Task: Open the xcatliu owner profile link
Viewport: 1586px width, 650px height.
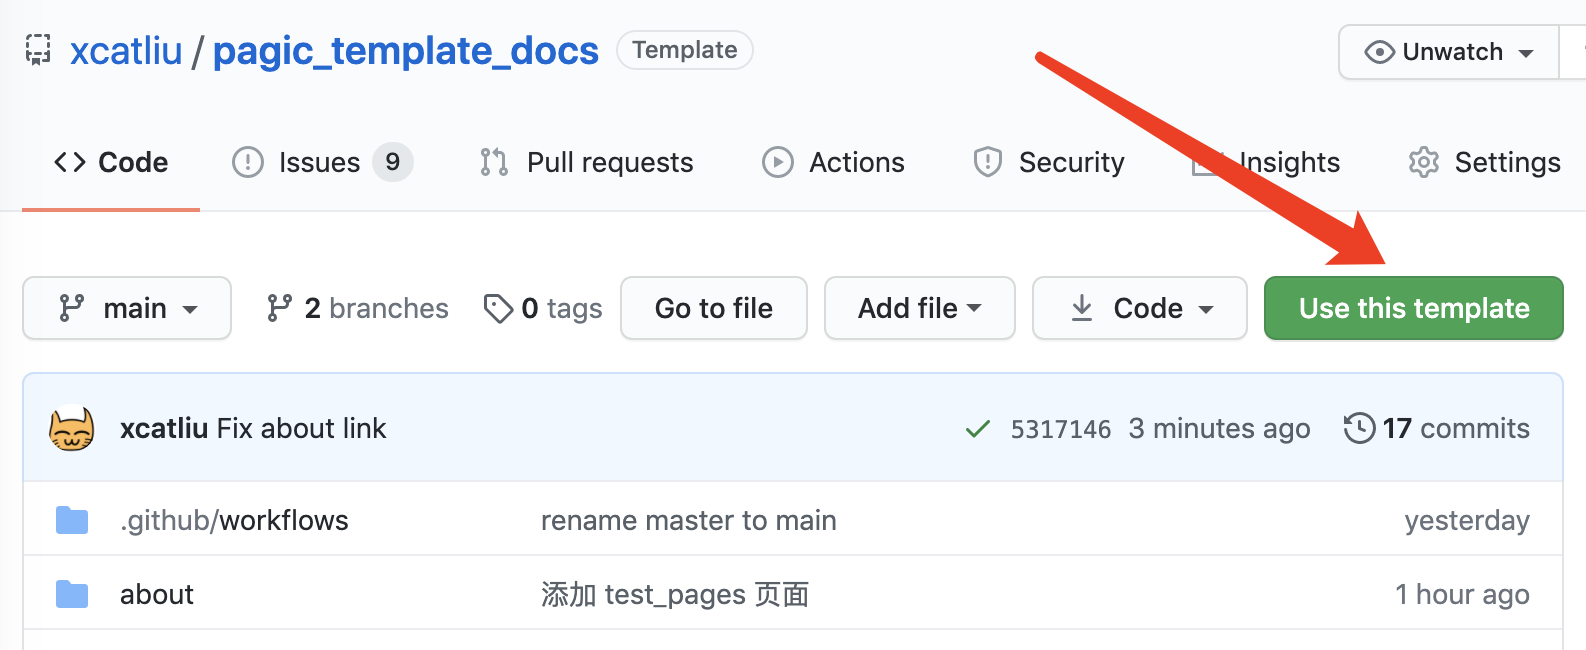Action: click(x=126, y=51)
